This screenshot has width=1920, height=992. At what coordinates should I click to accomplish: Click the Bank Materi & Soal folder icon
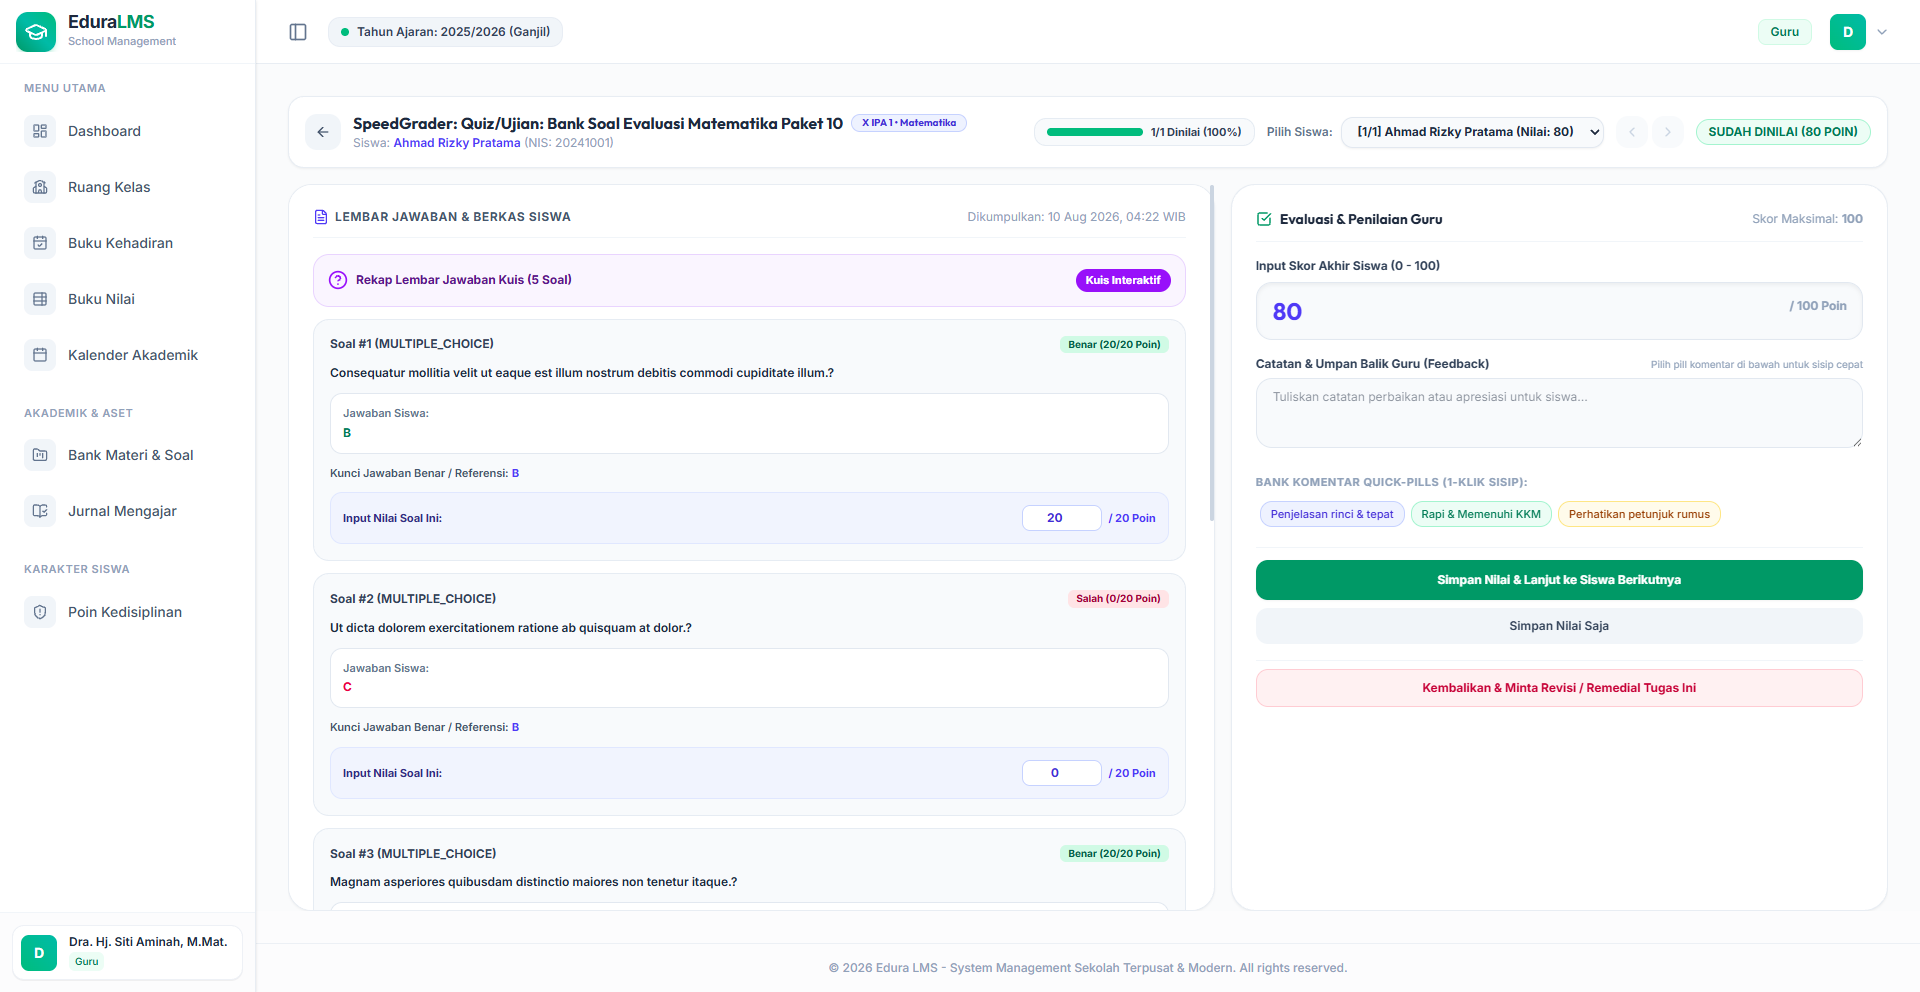pos(40,455)
